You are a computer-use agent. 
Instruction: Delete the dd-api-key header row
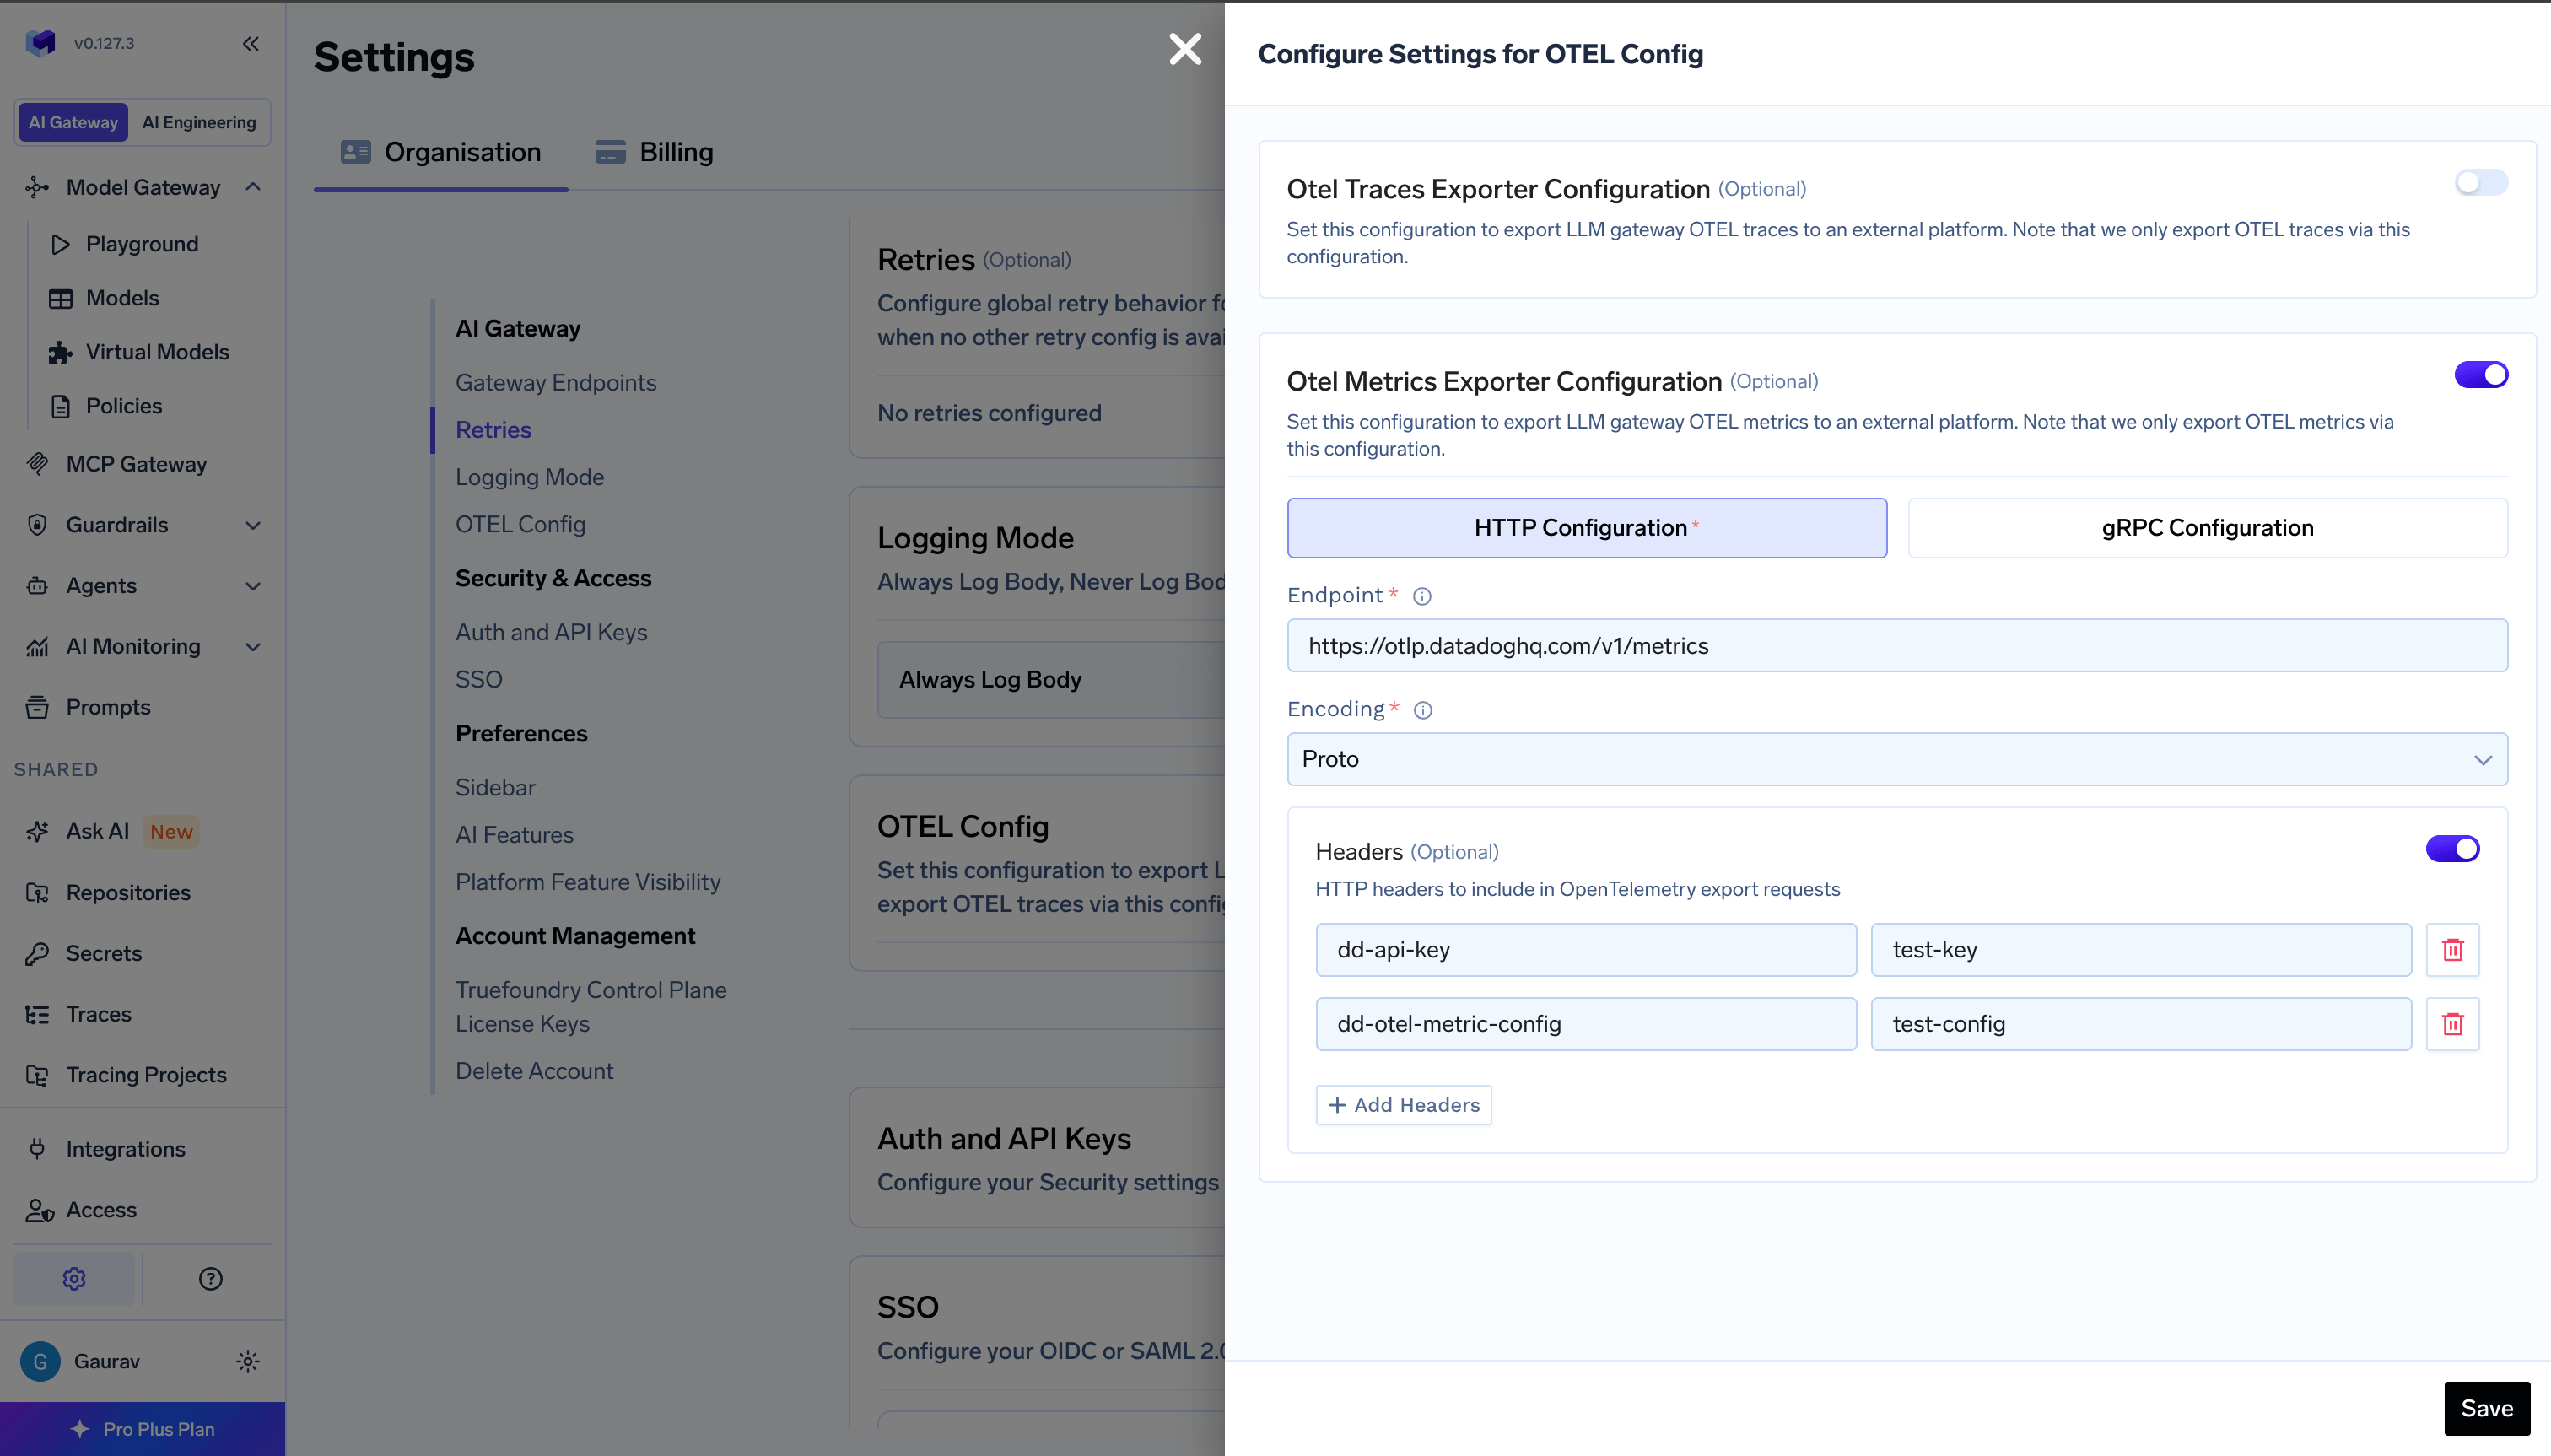tap(2453, 949)
